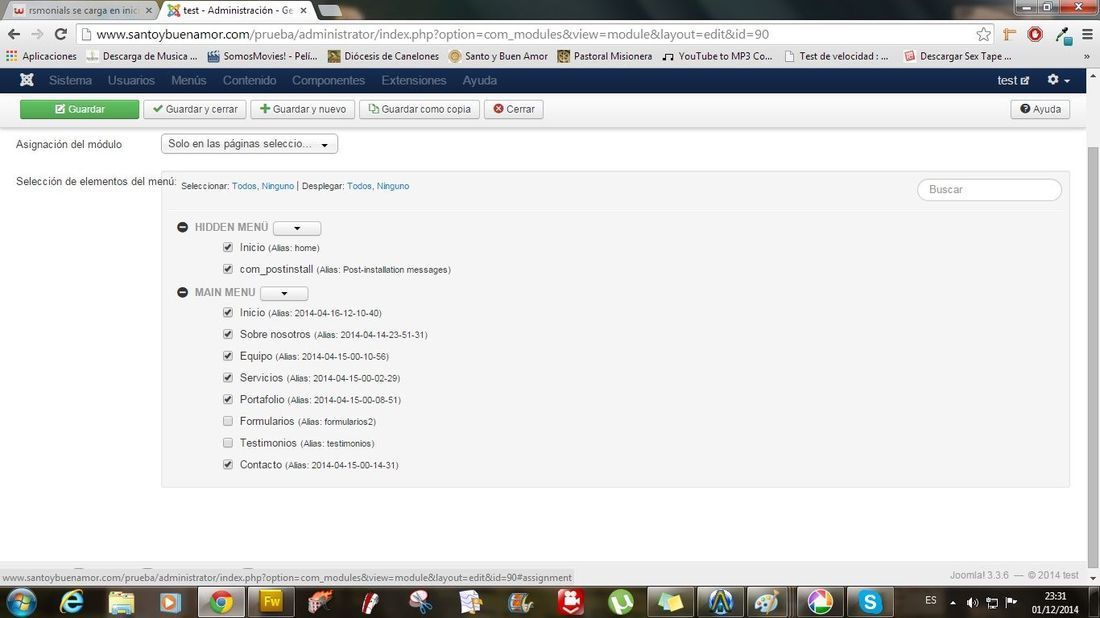Uncheck Sobre nosotros checkbox

point(228,335)
